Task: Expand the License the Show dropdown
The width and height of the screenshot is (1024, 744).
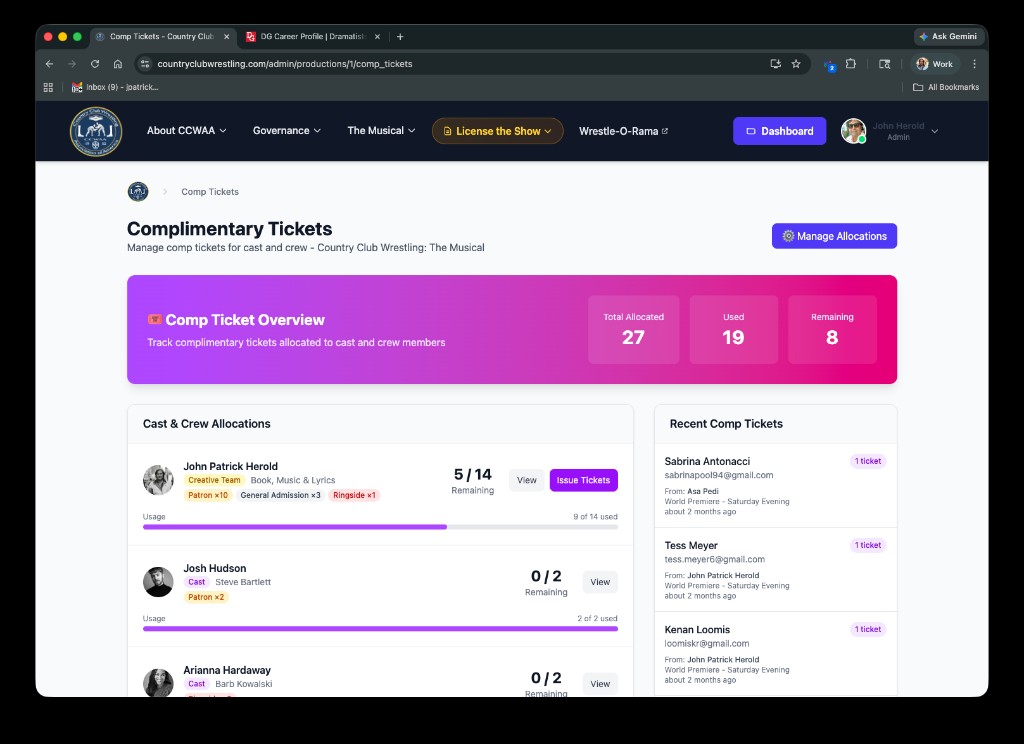Action: coord(497,131)
